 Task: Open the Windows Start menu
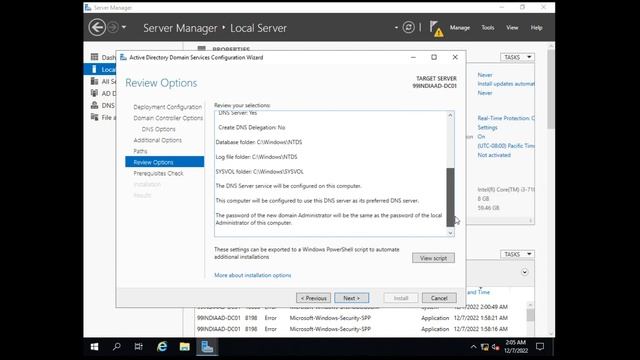click(94, 347)
